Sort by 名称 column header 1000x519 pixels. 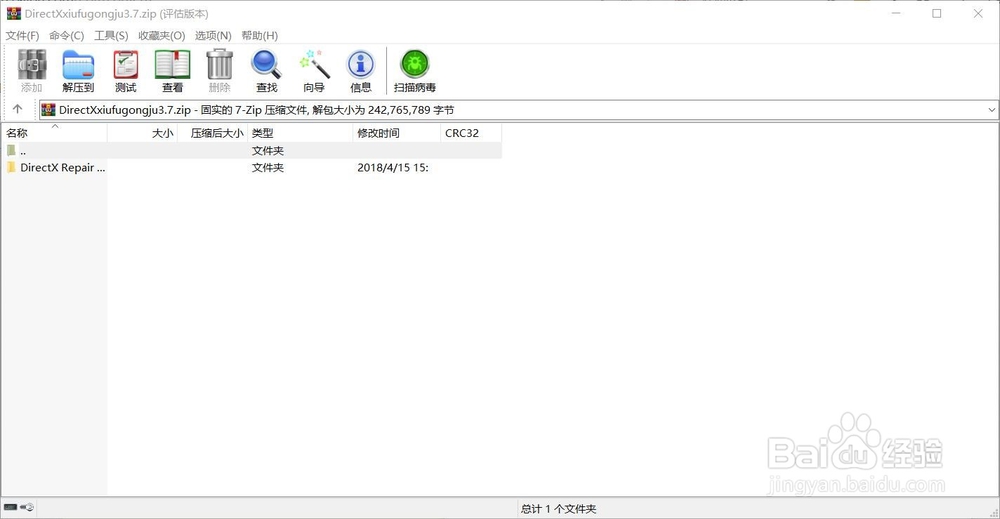pyautogui.click(x=54, y=133)
